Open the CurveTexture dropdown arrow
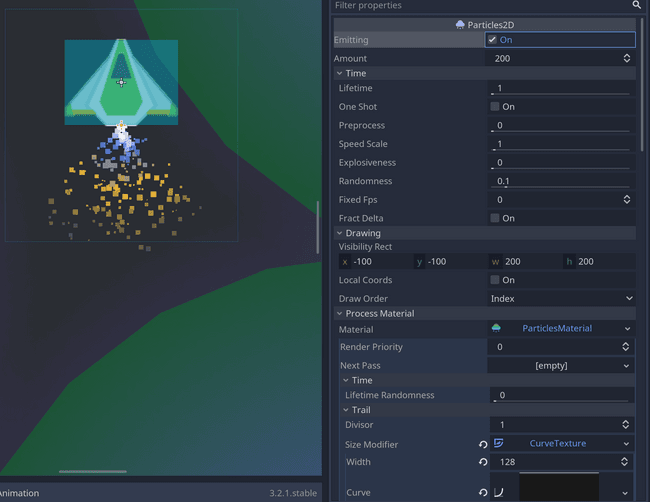The width and height of the screenshot is (650, 502). 626,444
